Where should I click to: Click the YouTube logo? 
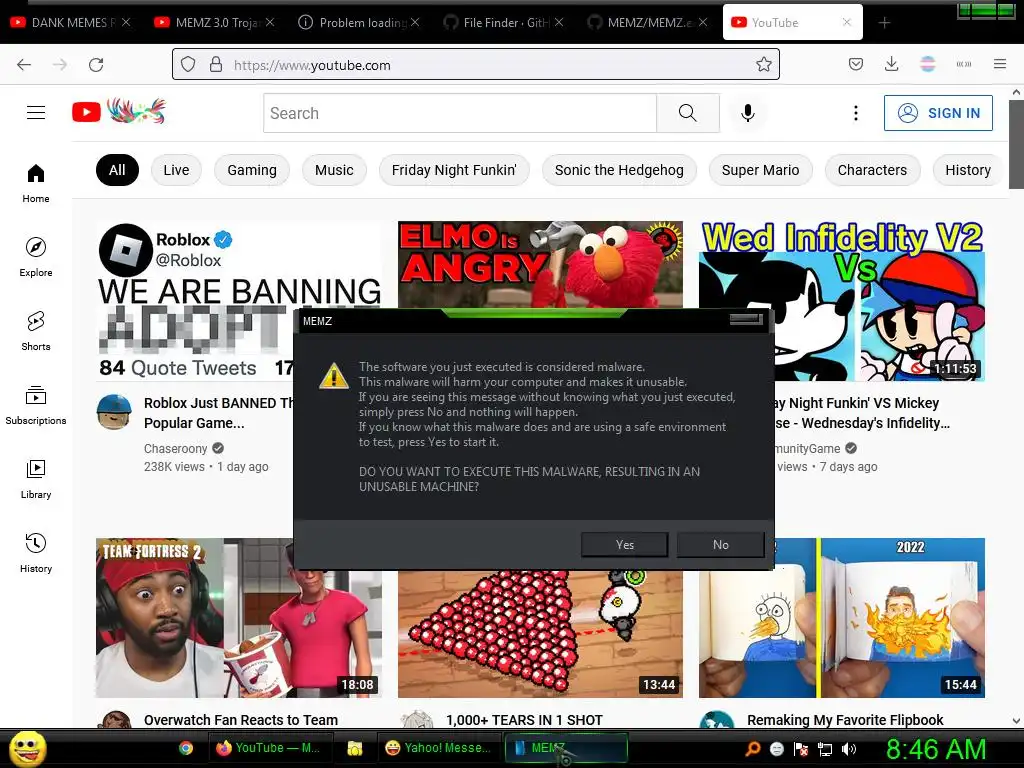pos(119,112)
